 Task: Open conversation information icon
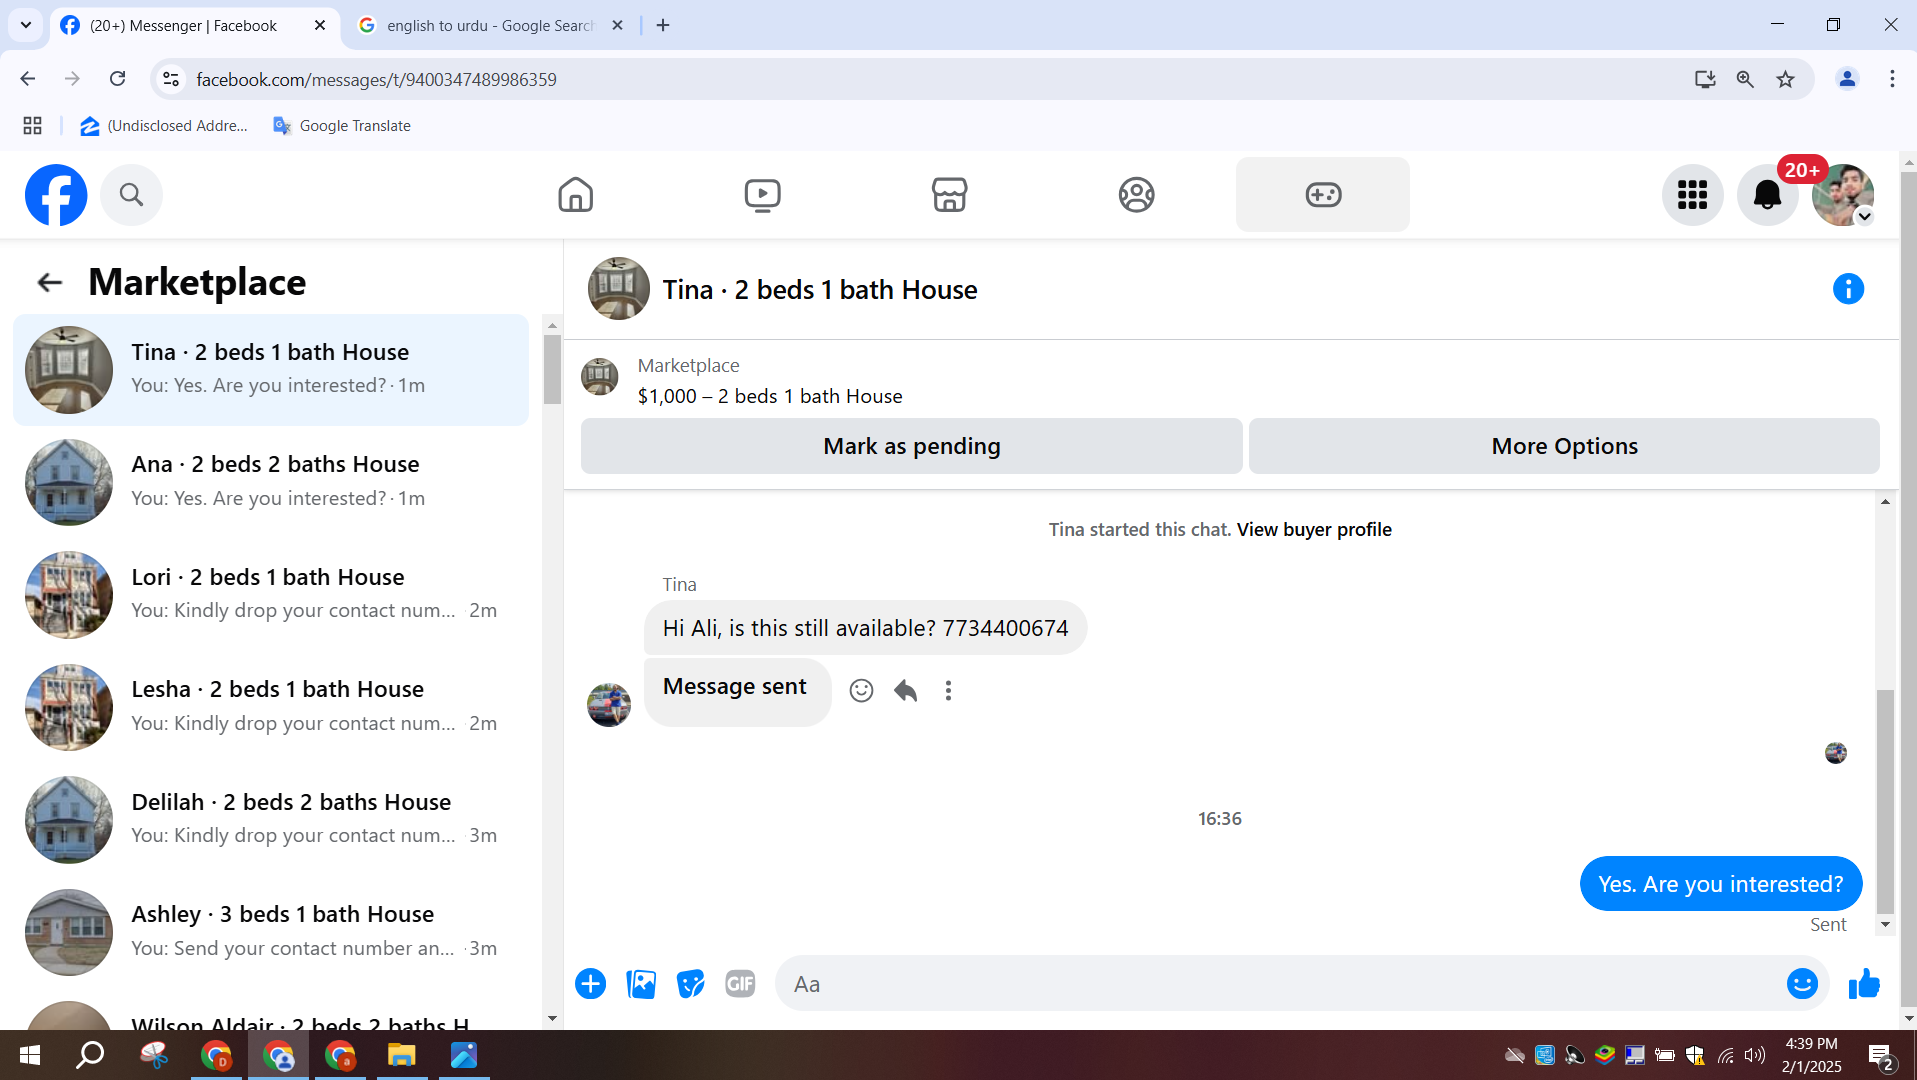click(1848, 289)
